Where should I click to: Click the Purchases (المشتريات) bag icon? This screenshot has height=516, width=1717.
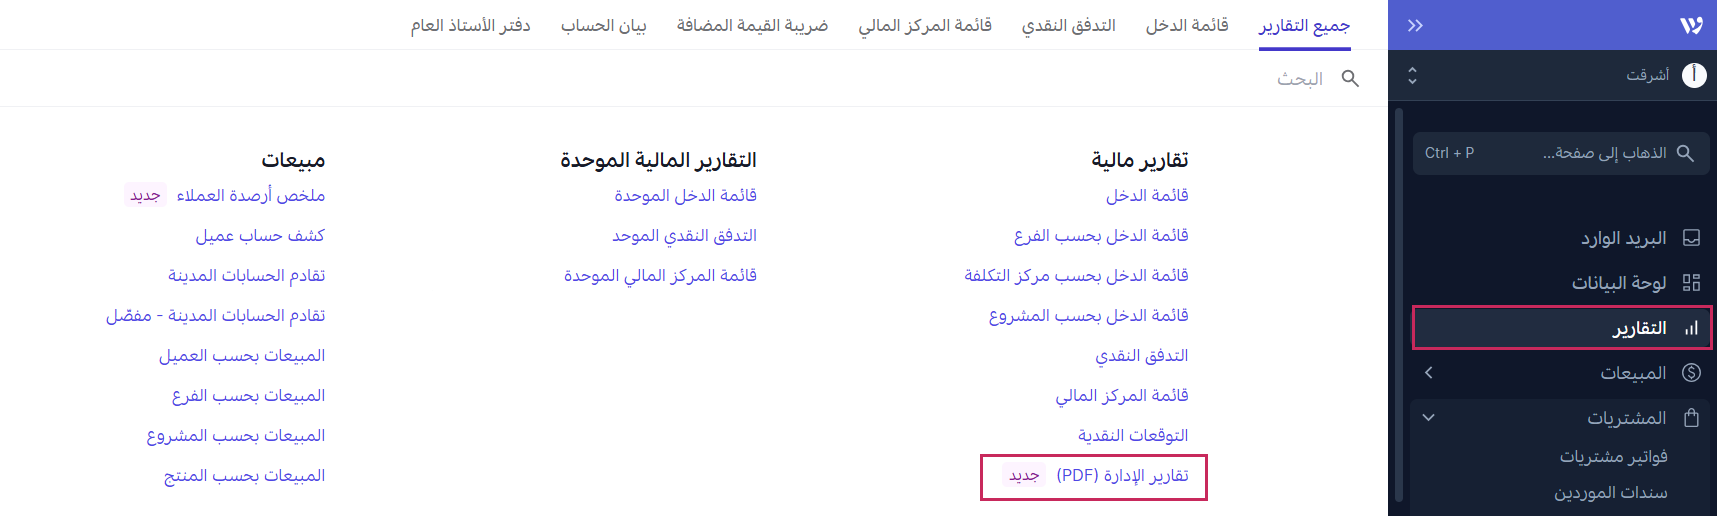coord(1691,418)
